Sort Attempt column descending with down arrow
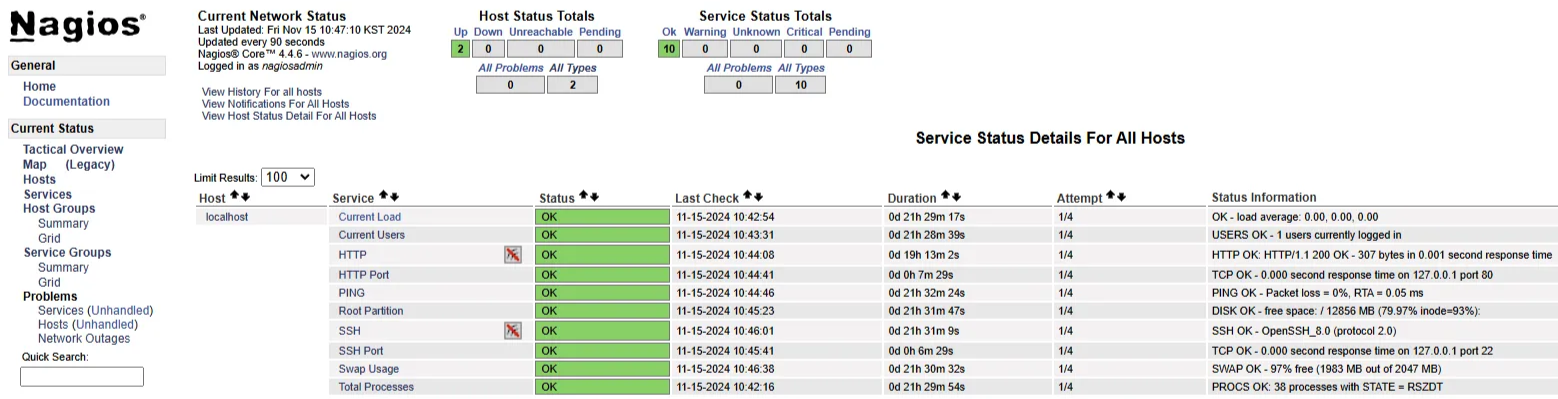Screen dimensions: 1558x399 [x=1121, y=196]
